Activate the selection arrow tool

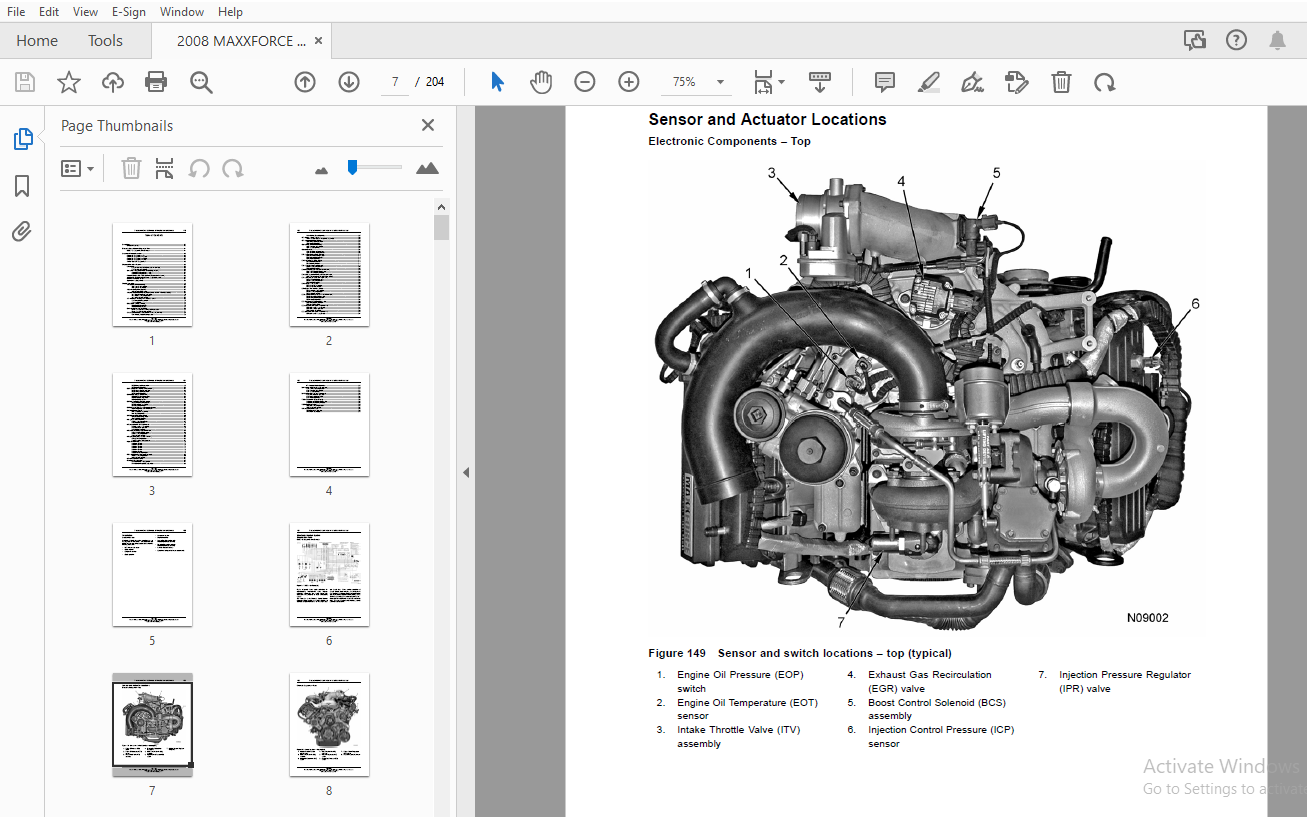[x=497, y=82]
